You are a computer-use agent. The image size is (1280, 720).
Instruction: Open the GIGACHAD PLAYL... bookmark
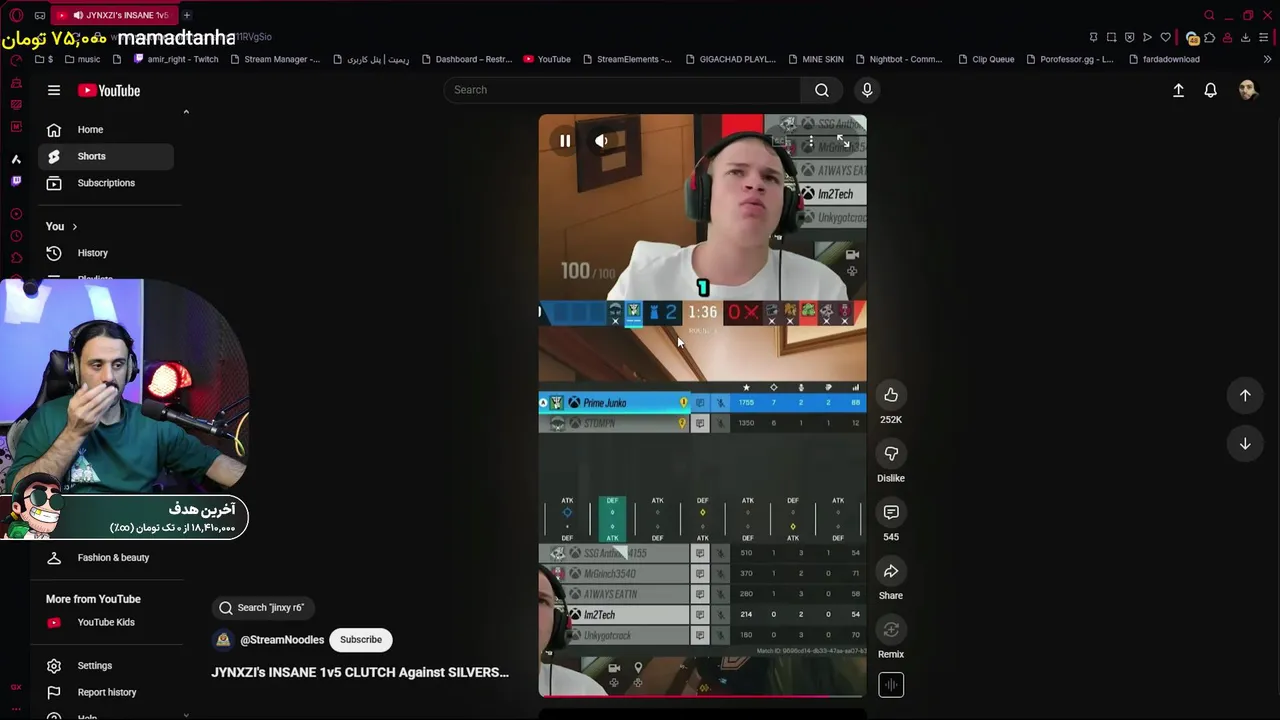pyautogui.click(x=731, y=59)
